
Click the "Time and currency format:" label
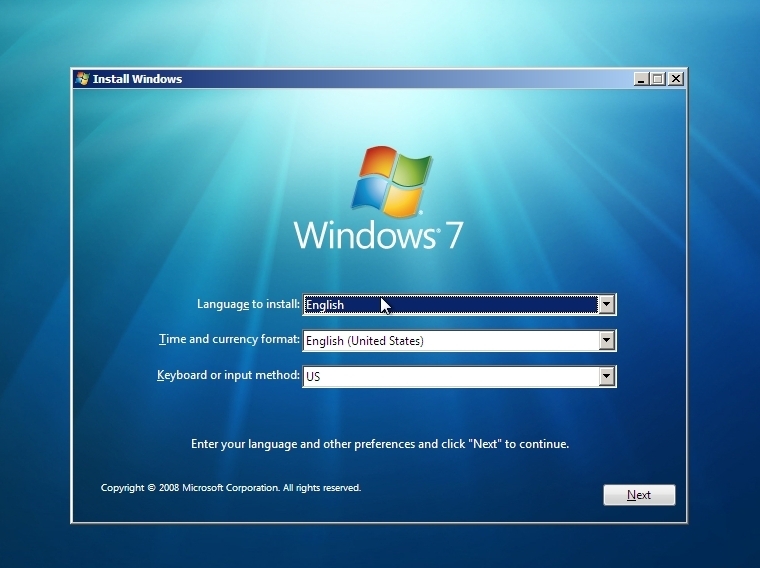[x=229, y=339]
